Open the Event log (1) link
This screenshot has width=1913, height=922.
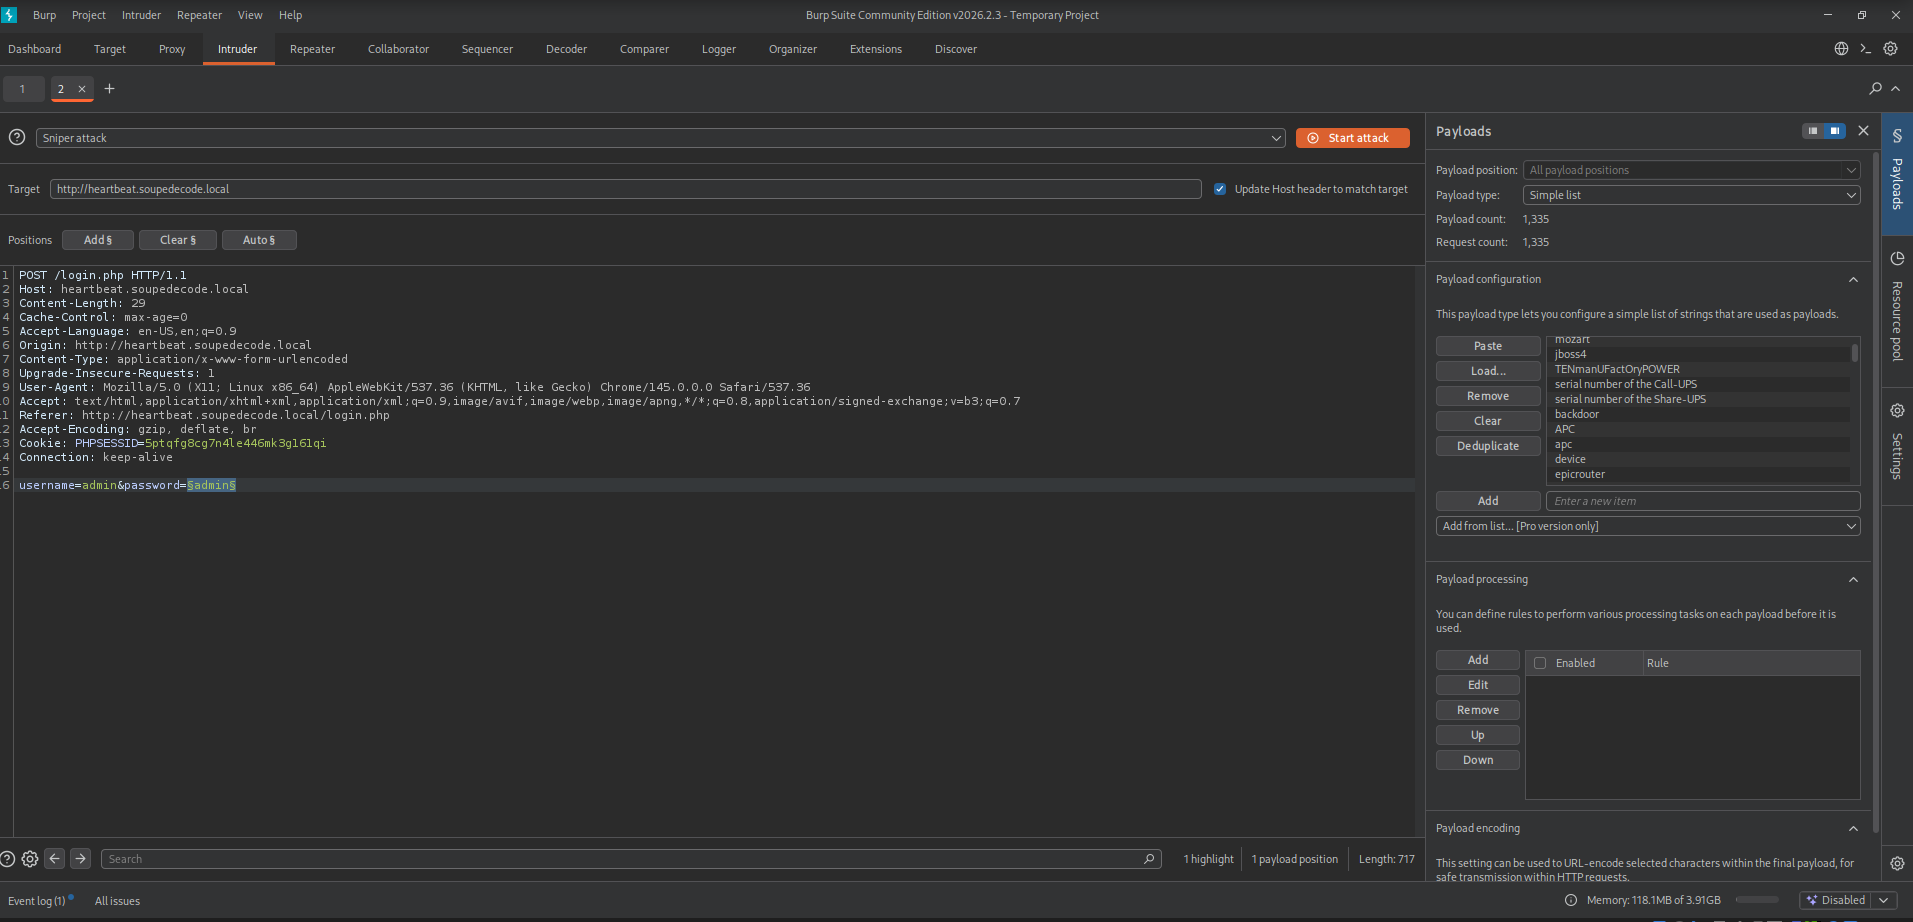(37, 901)
